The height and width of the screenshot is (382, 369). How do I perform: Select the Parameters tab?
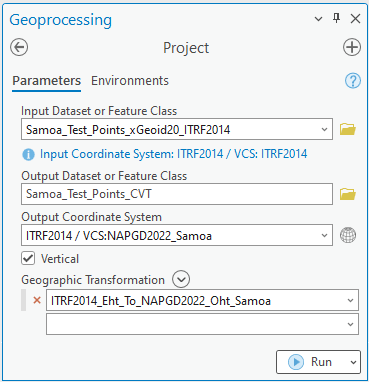46,81
